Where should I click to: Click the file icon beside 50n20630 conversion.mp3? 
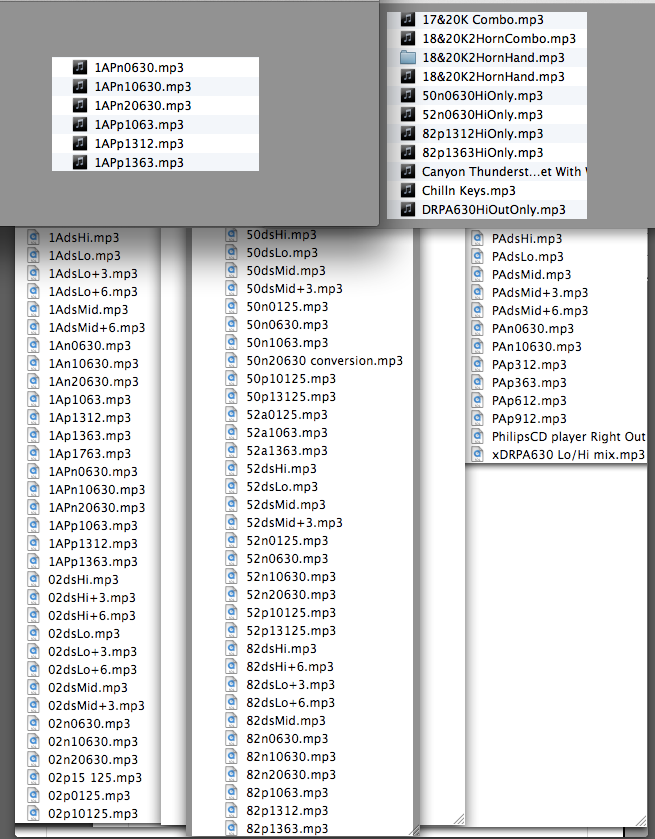pos(231,361)
